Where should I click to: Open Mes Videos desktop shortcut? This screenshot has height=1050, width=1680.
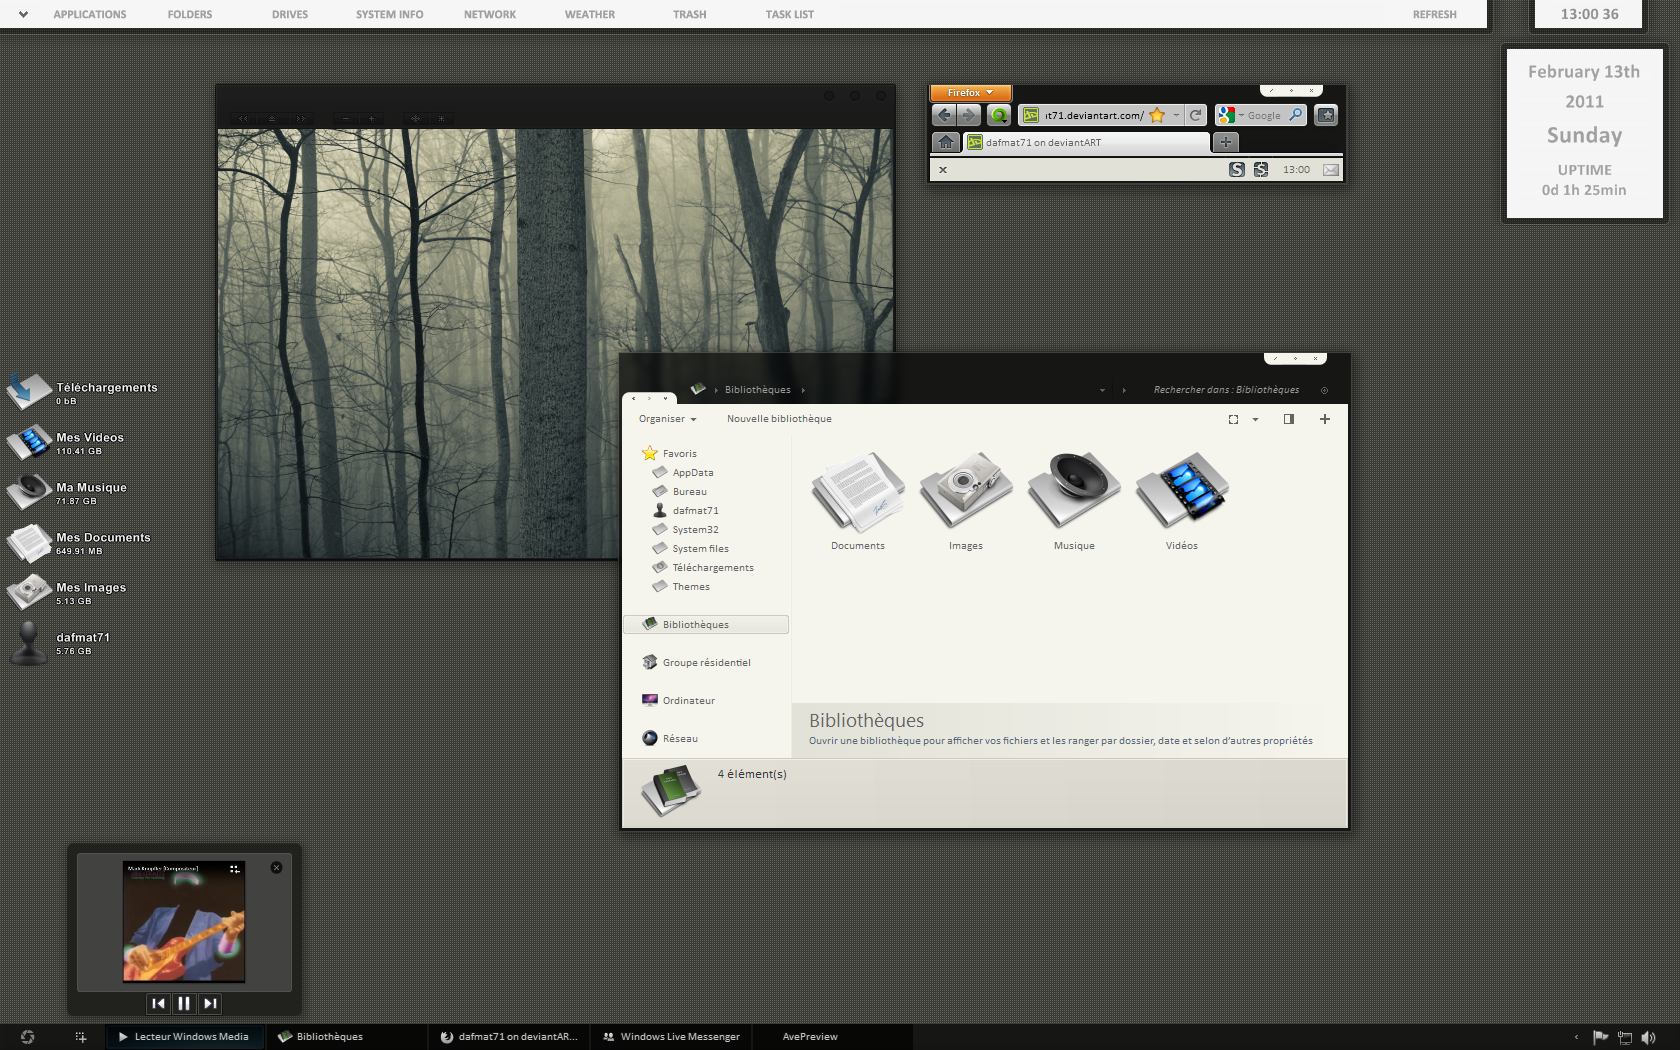click(67, 442)
